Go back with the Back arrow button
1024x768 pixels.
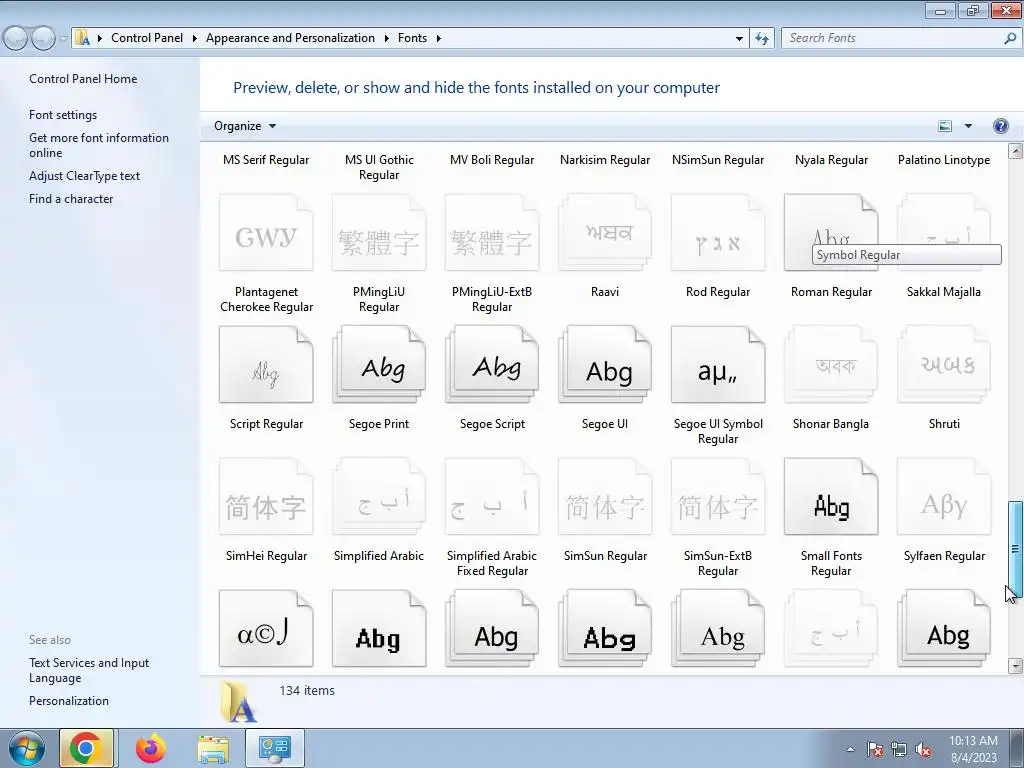point(16,38)
